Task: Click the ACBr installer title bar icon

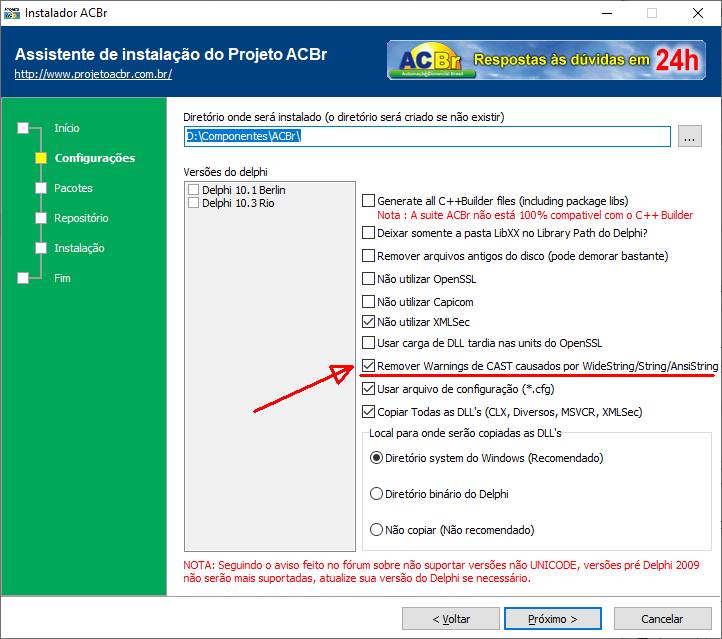Action: coord(12,13)
